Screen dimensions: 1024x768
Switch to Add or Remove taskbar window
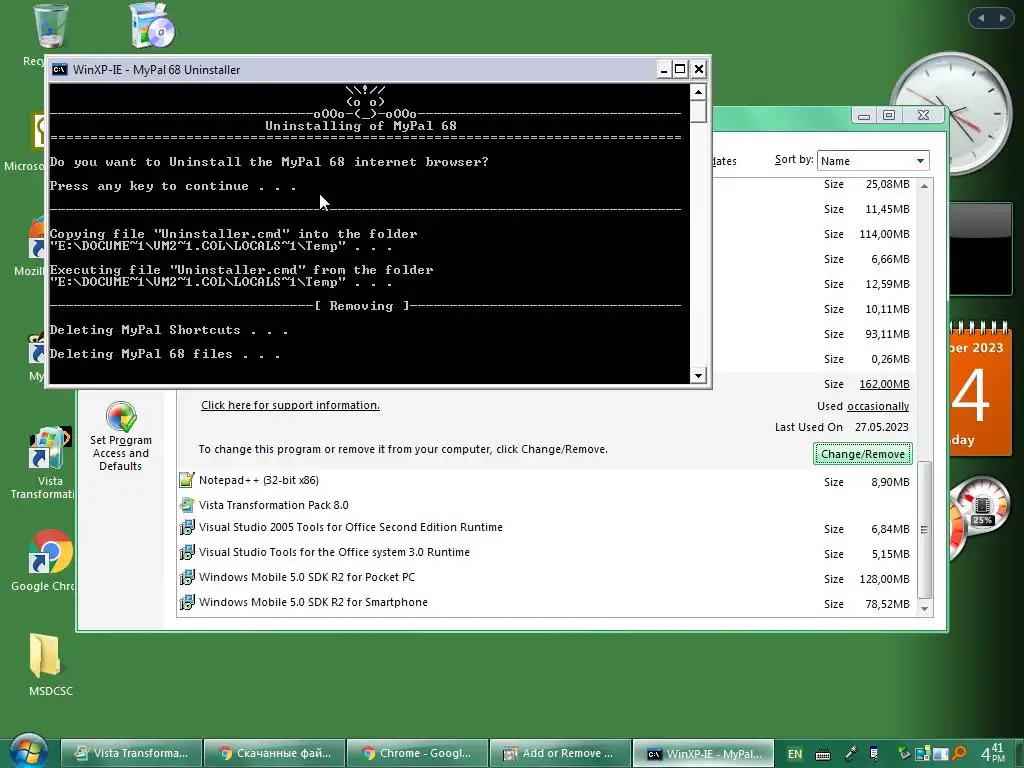click(560, 753)
